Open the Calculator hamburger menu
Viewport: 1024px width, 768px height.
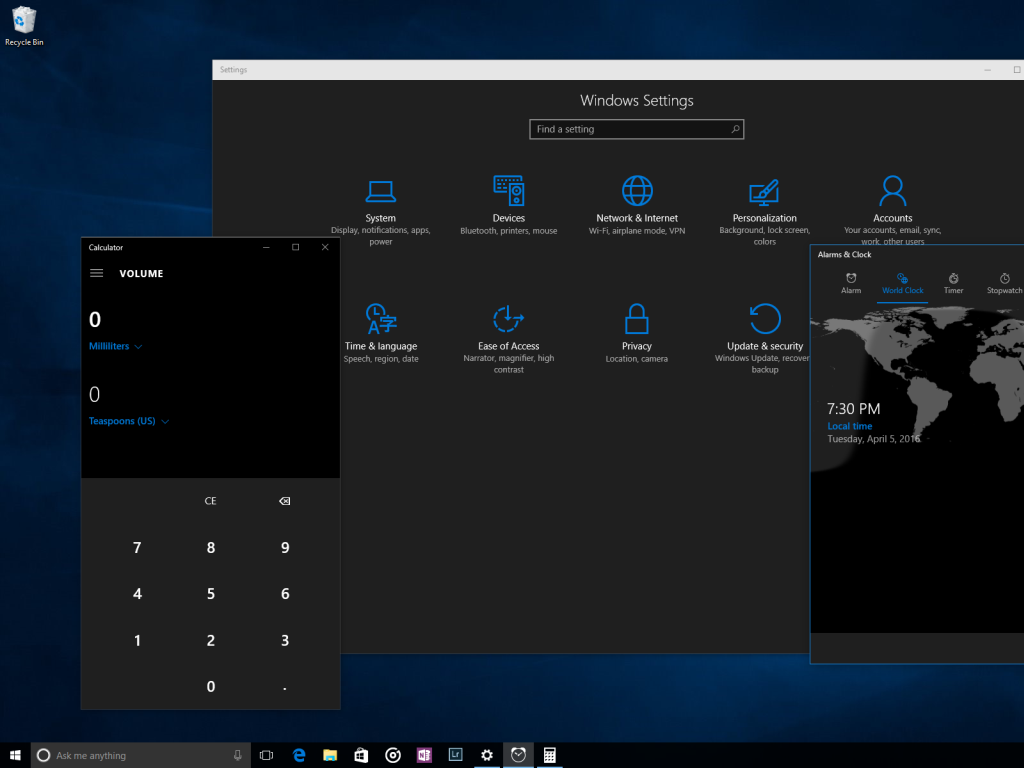97,273
